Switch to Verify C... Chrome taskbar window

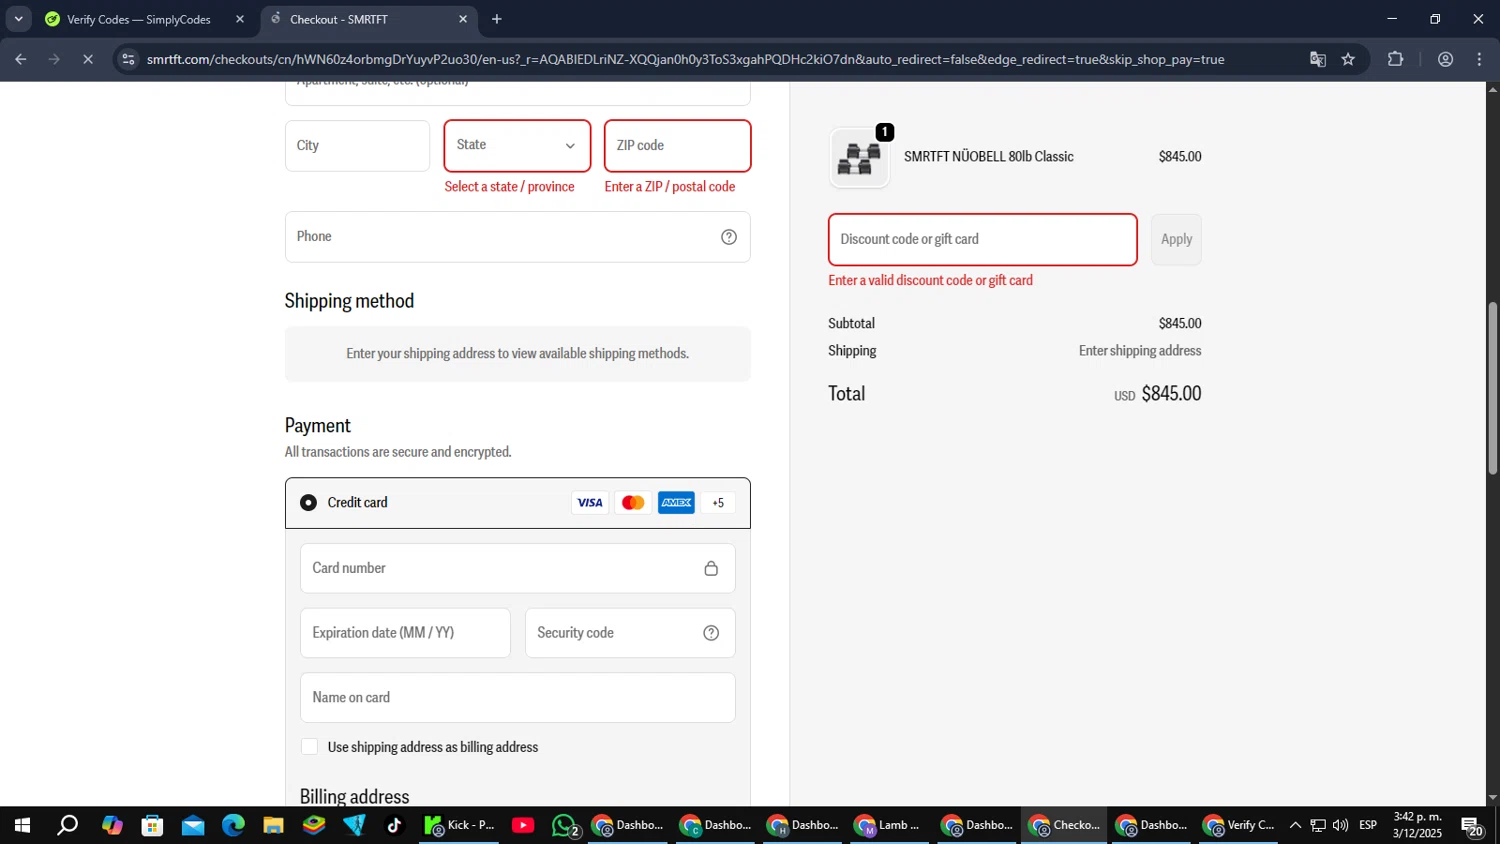(1239, 825)
